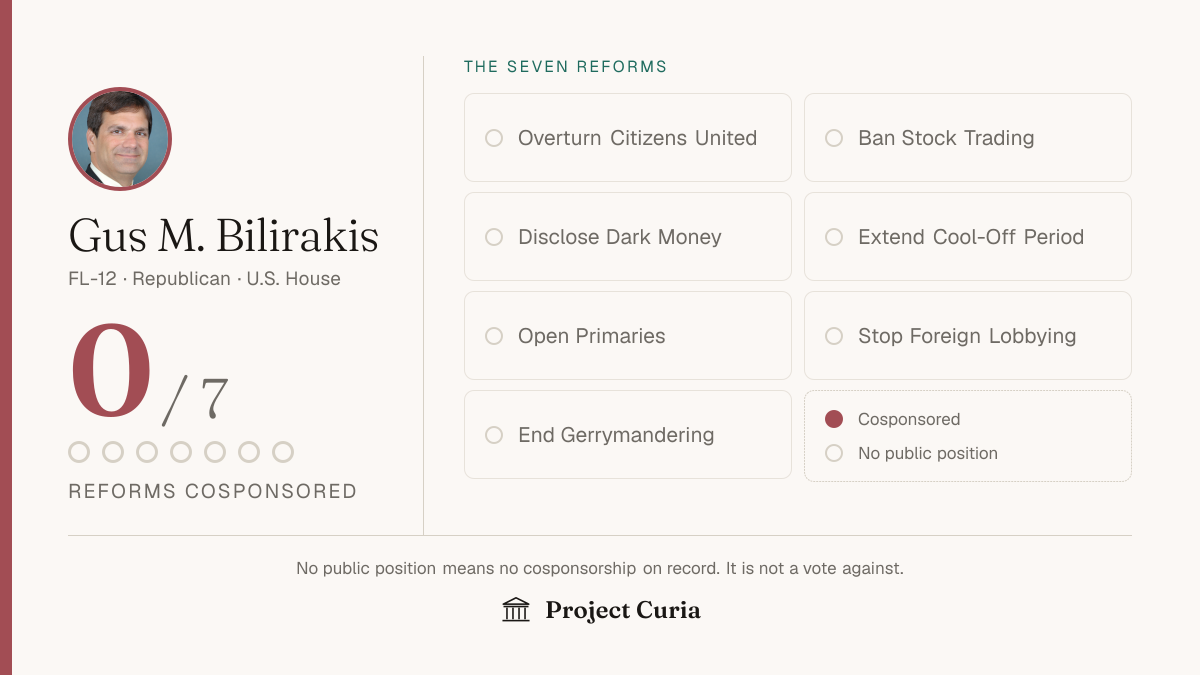
Task: Click the Open Primaries card
Action: point(628,336)
